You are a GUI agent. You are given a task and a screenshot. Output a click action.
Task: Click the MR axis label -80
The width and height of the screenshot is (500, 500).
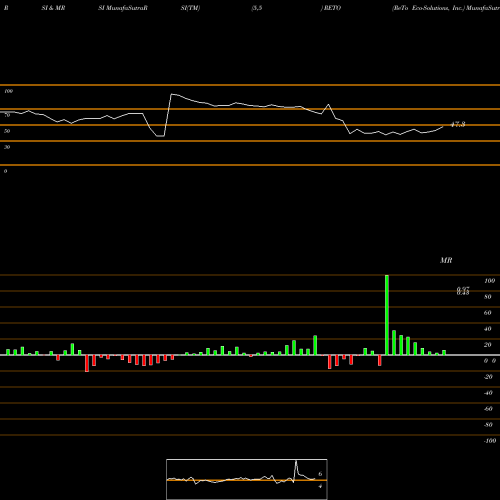click(x=488, y=425)
